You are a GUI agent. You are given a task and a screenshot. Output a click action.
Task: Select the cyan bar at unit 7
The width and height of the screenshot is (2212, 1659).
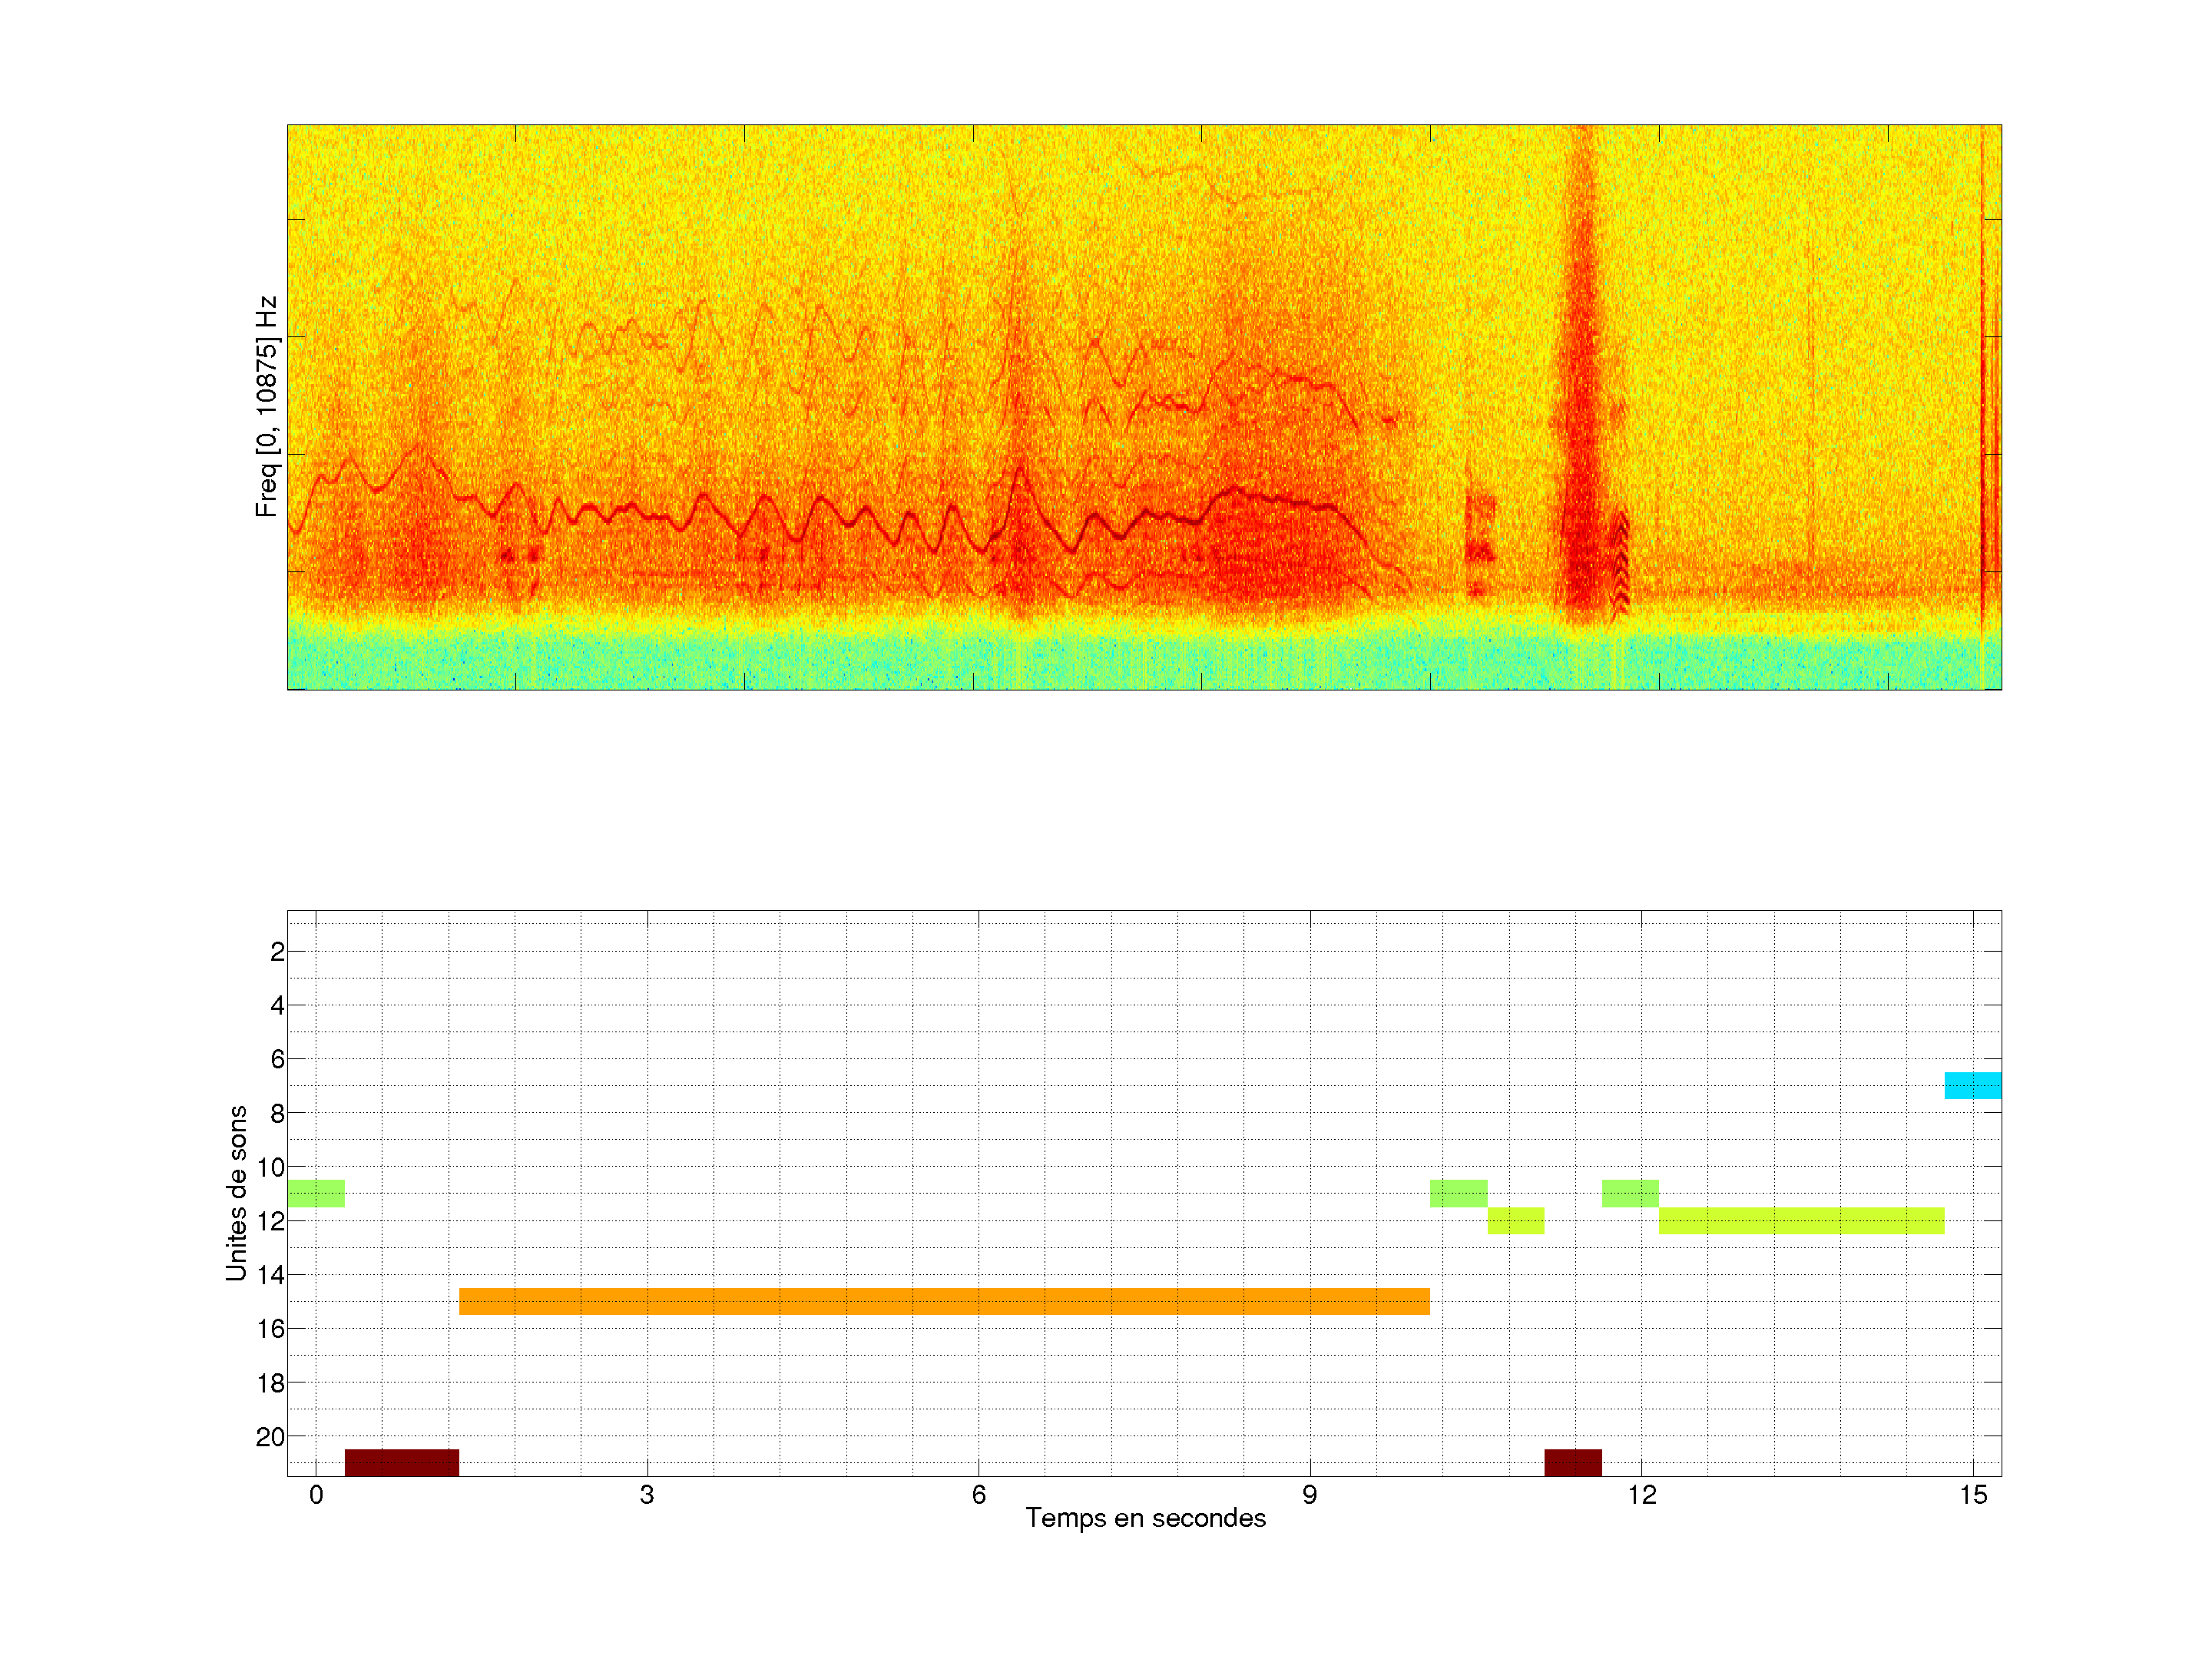click(1972, 1085)
